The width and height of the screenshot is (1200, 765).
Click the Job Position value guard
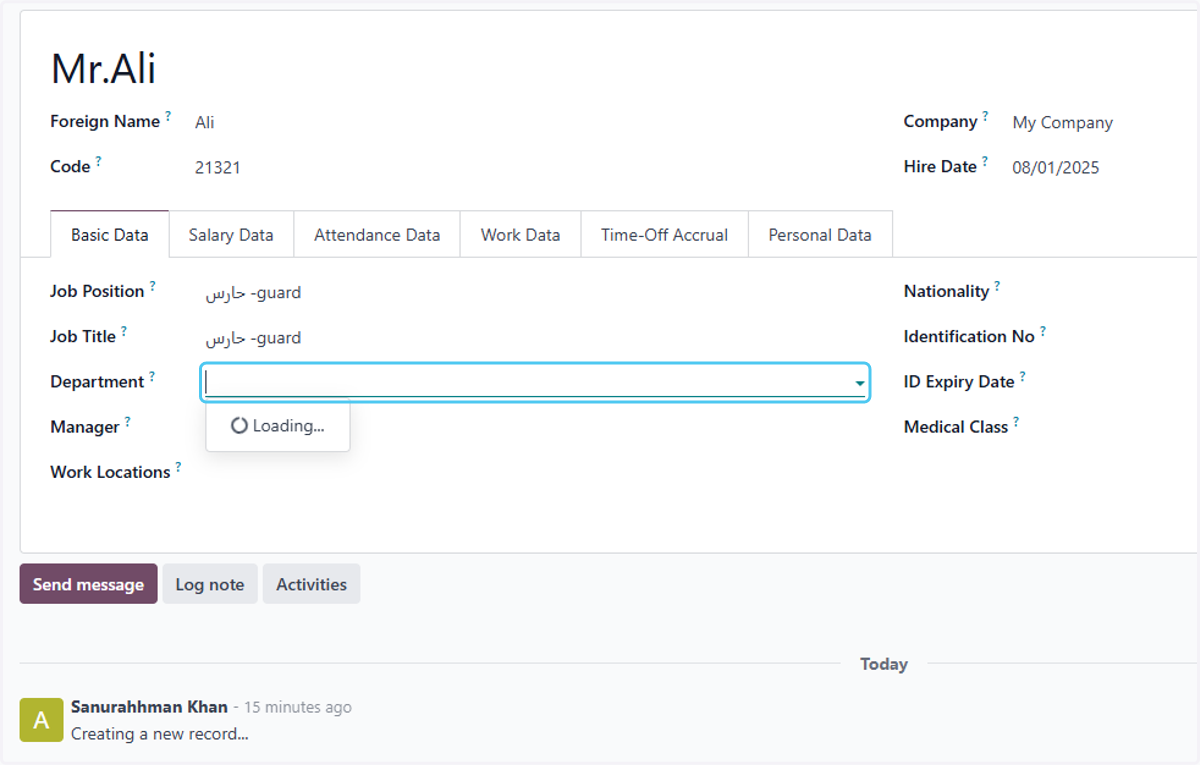254,293
